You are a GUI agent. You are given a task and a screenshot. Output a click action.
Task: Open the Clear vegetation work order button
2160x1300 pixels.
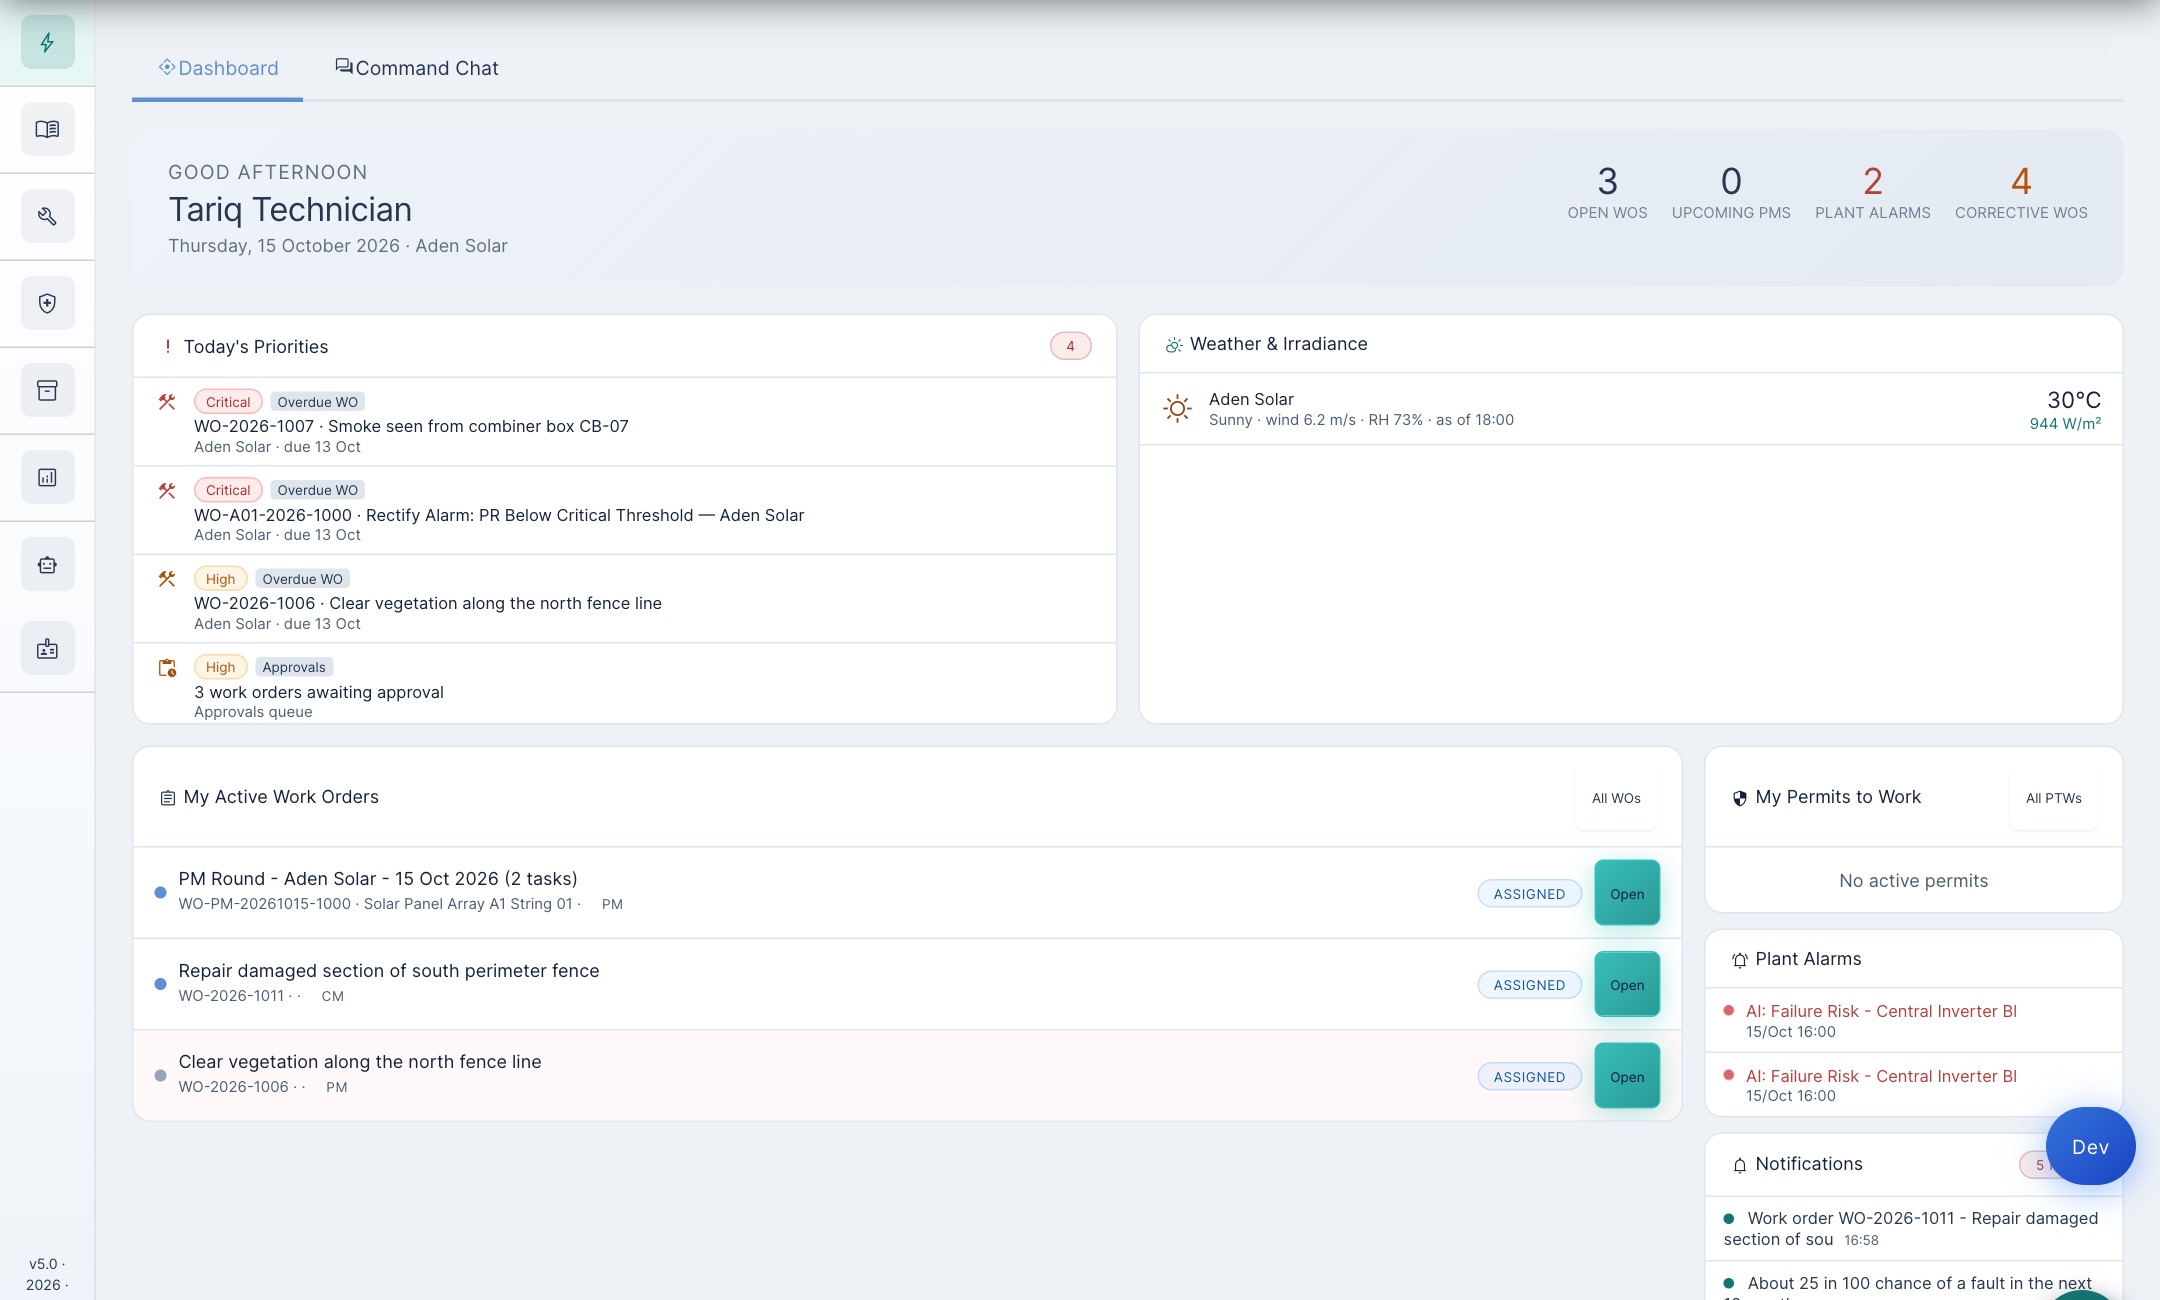pyautogui.click(x=1627, y=1076)
